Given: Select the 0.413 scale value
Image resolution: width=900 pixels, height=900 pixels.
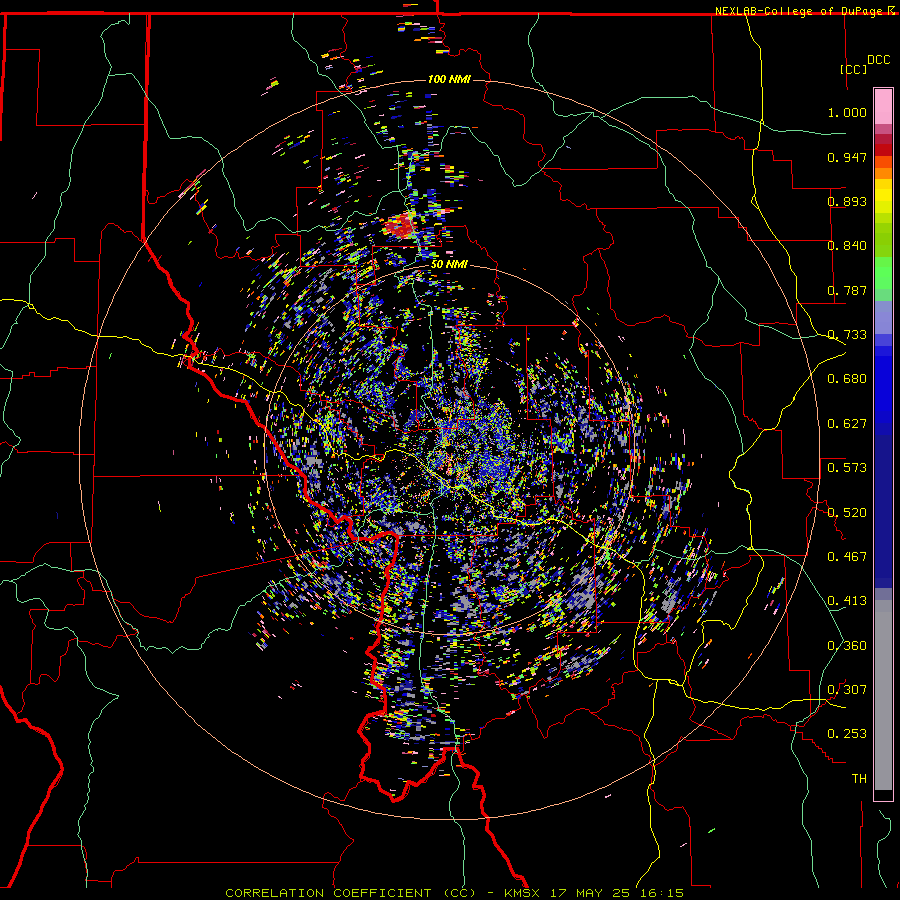Looking at the screenshot, I should 847,601.
